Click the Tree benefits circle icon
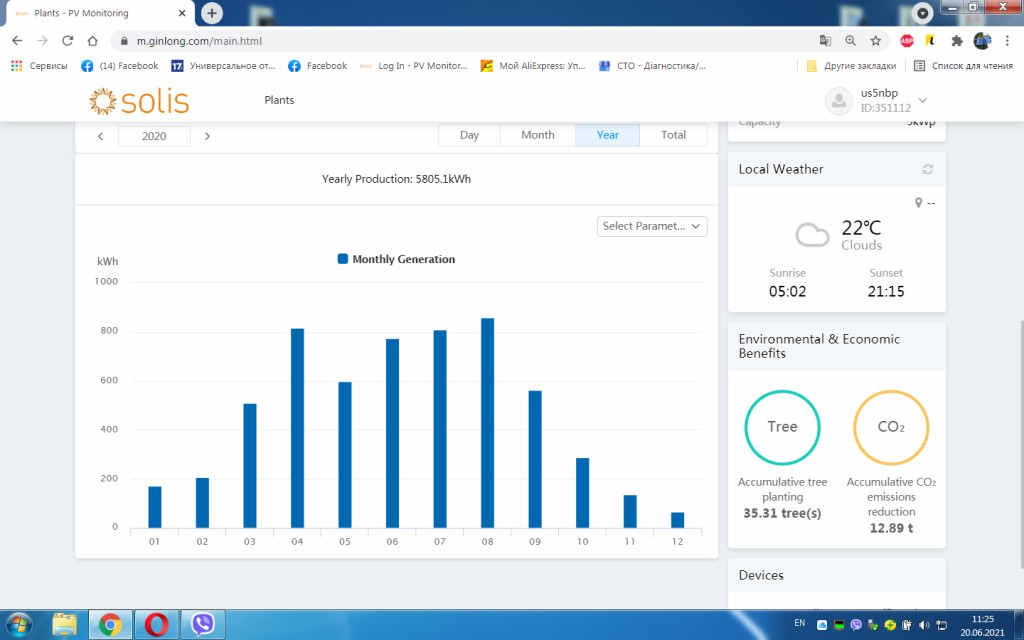 pos(782,427)
